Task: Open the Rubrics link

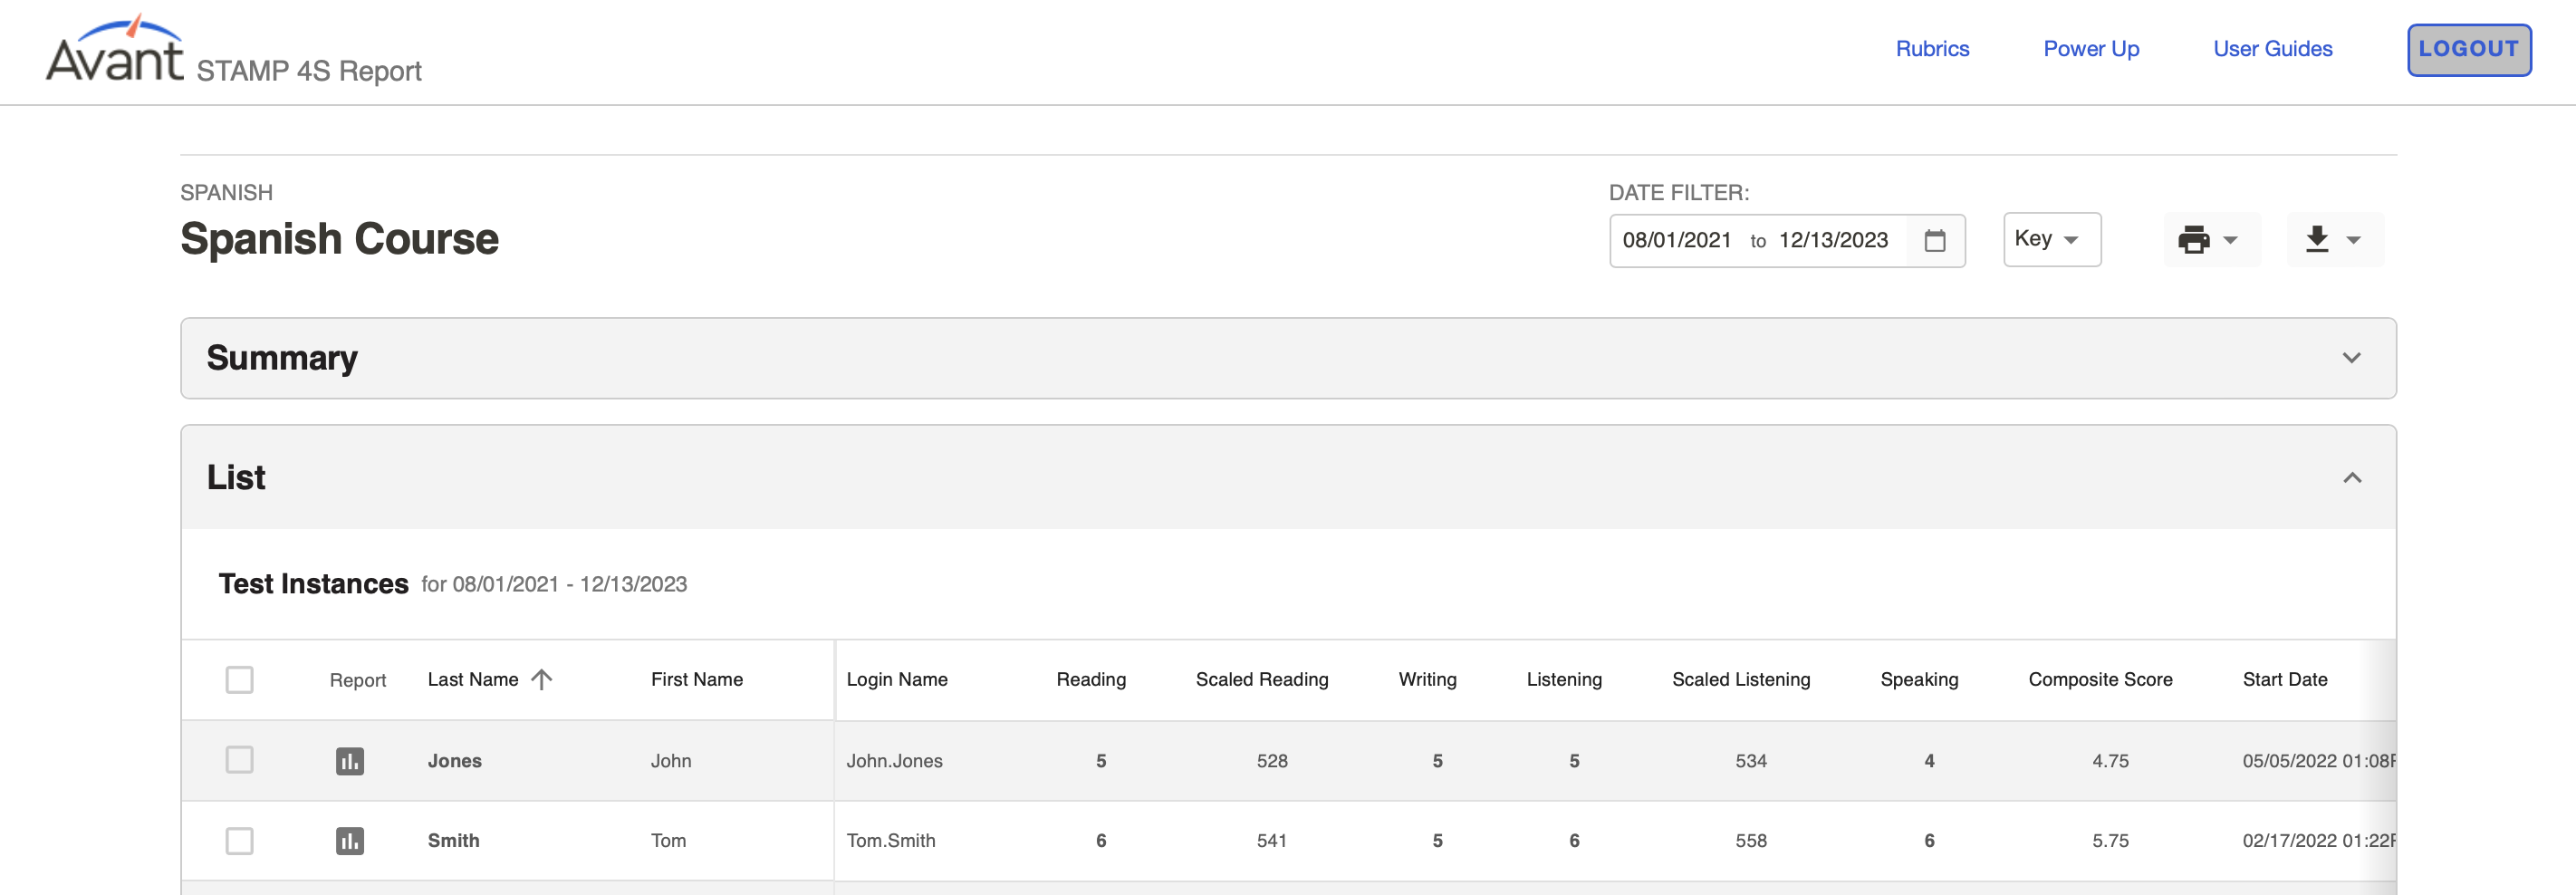Action: click(1932, 49)
